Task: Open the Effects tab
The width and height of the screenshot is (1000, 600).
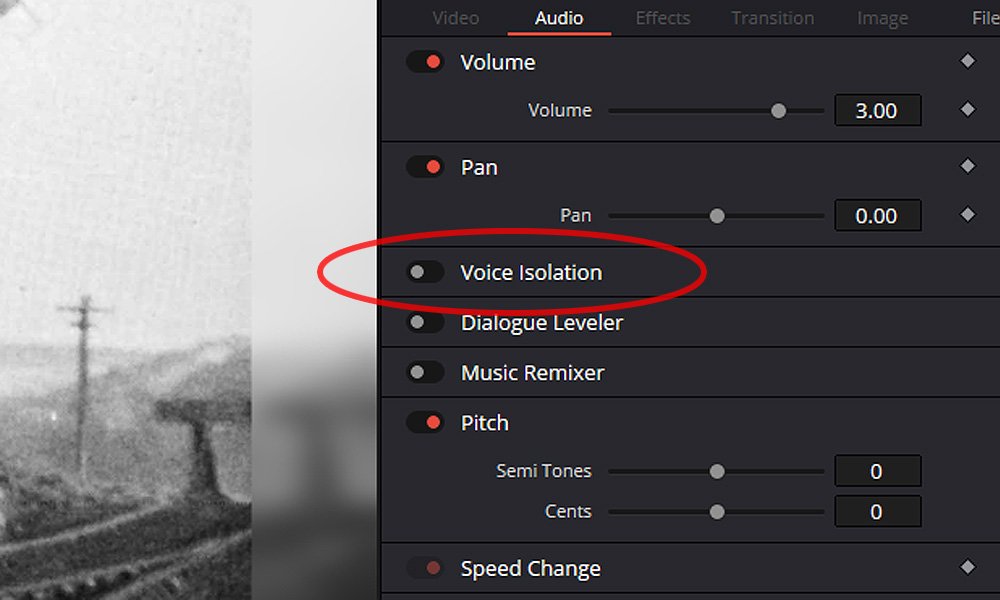Action: (663, 18)
